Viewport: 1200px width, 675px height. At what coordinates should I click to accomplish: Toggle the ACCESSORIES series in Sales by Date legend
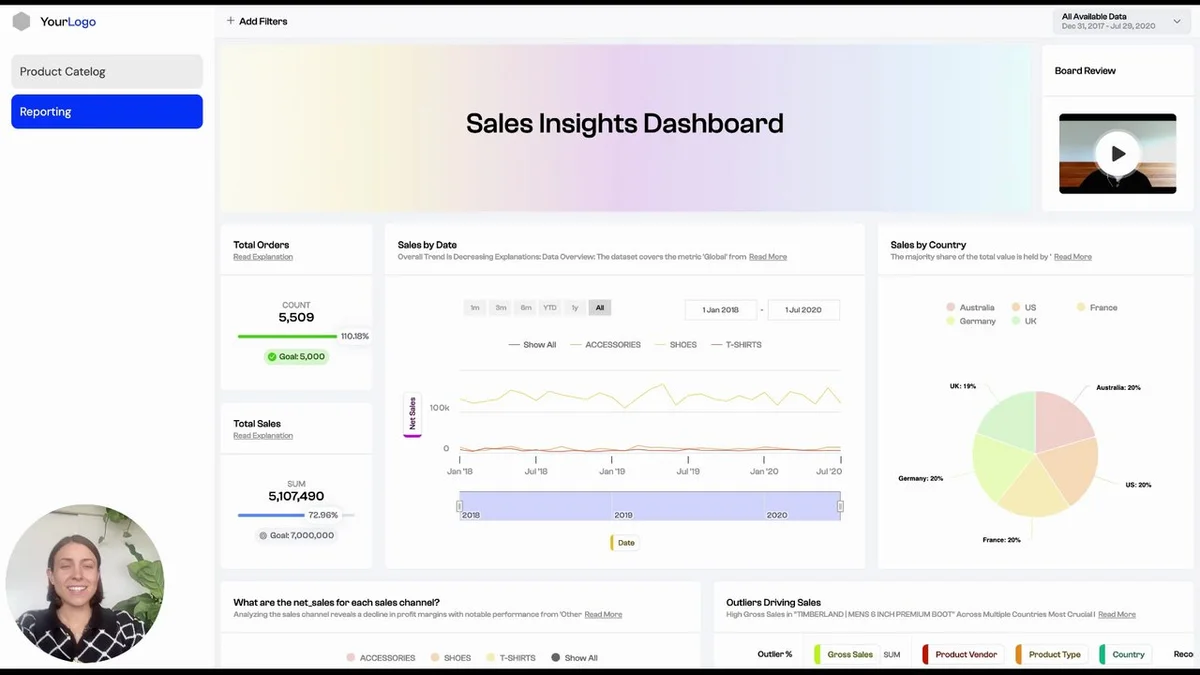tap(614, 344)
